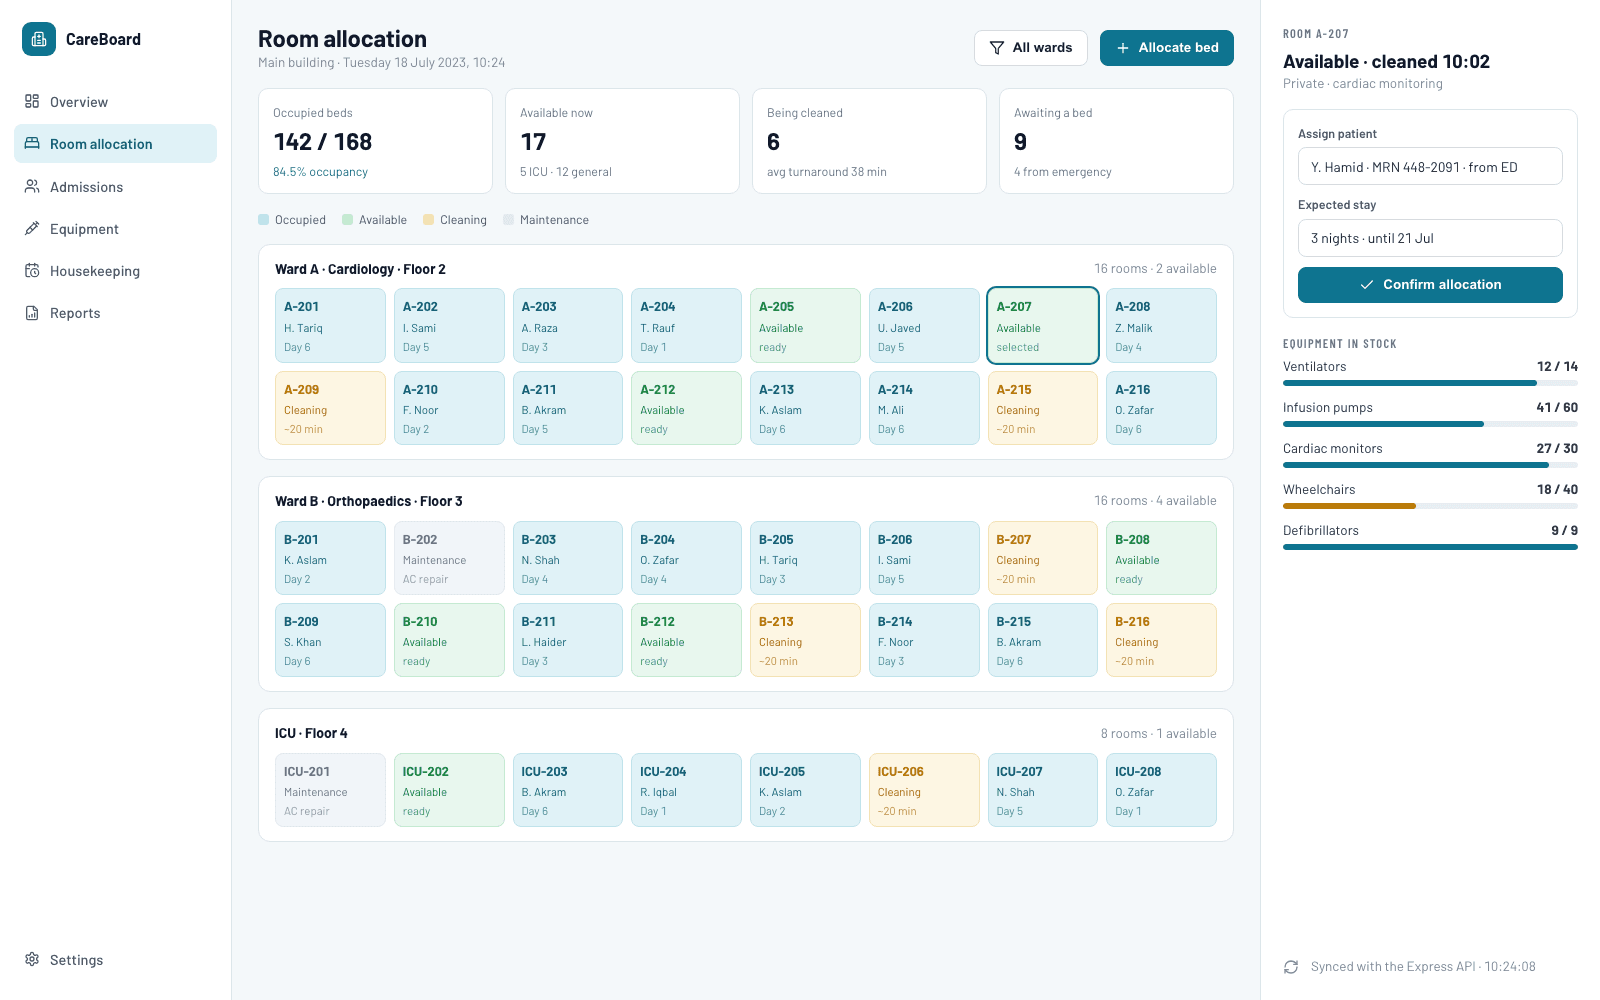
Task: Click the Cleaning legend color swatch
Action: click(429, 220)
